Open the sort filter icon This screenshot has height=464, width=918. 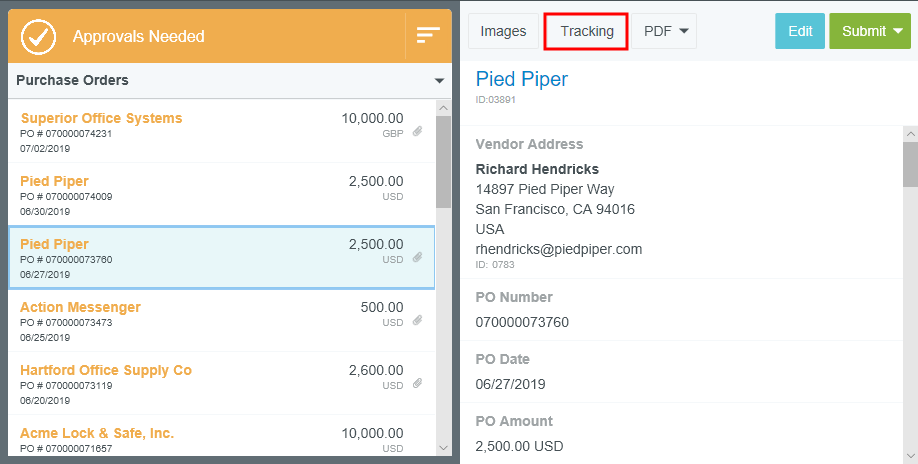[x=428, y=35]
